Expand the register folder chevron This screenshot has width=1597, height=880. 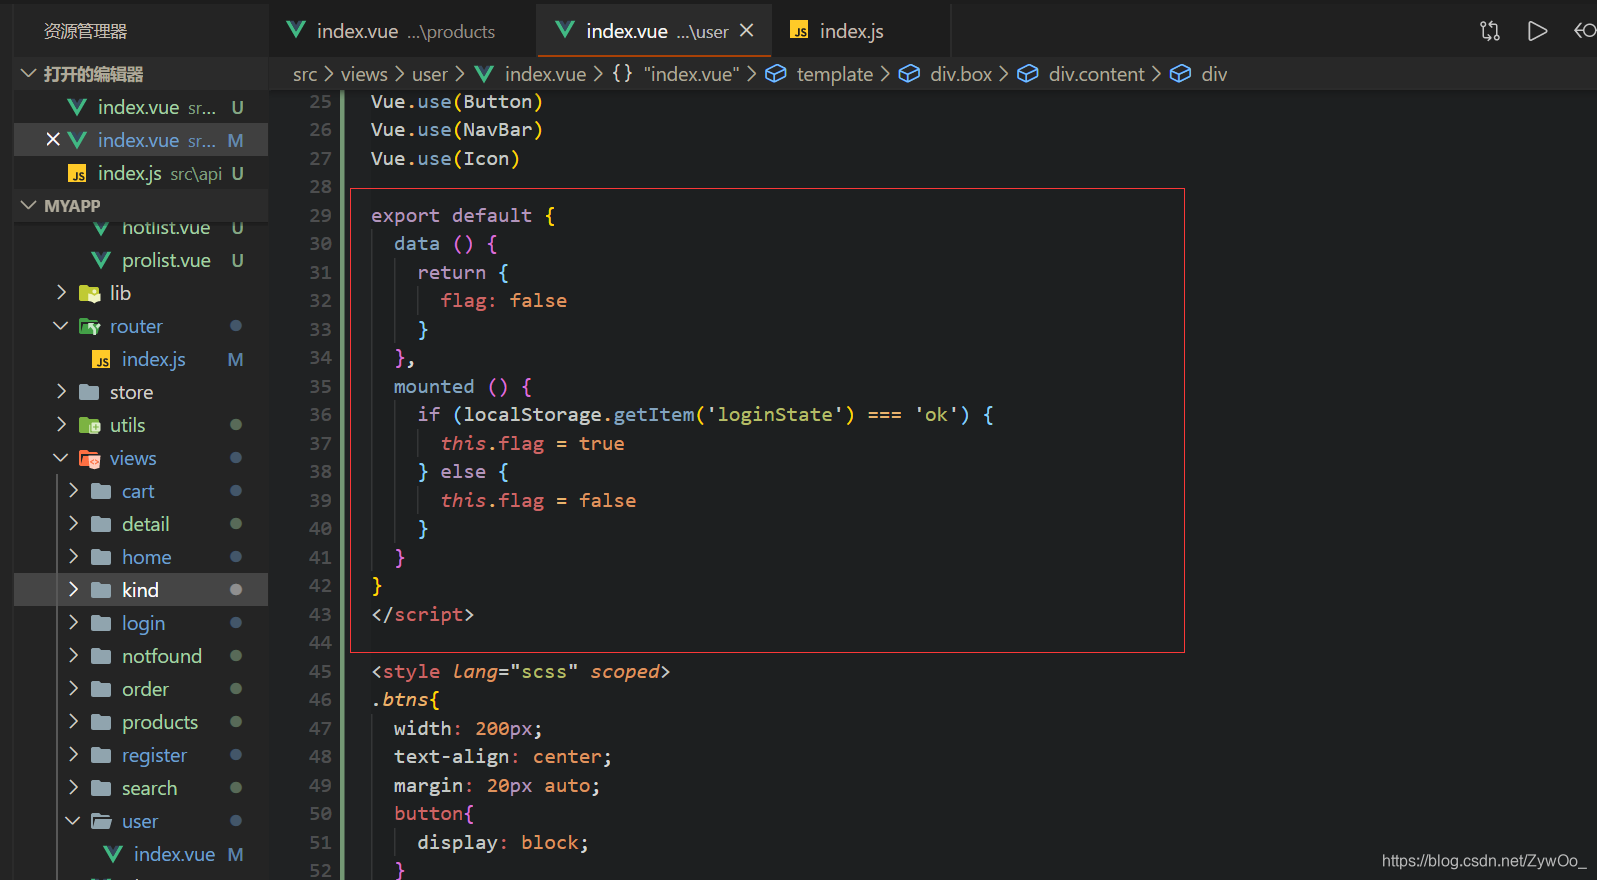click(74, 755)
